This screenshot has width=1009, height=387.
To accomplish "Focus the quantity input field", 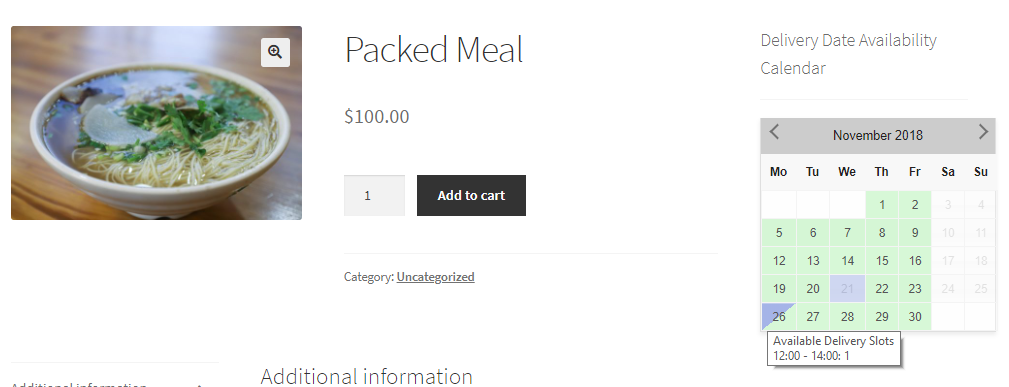I will (x=375, y=195).
